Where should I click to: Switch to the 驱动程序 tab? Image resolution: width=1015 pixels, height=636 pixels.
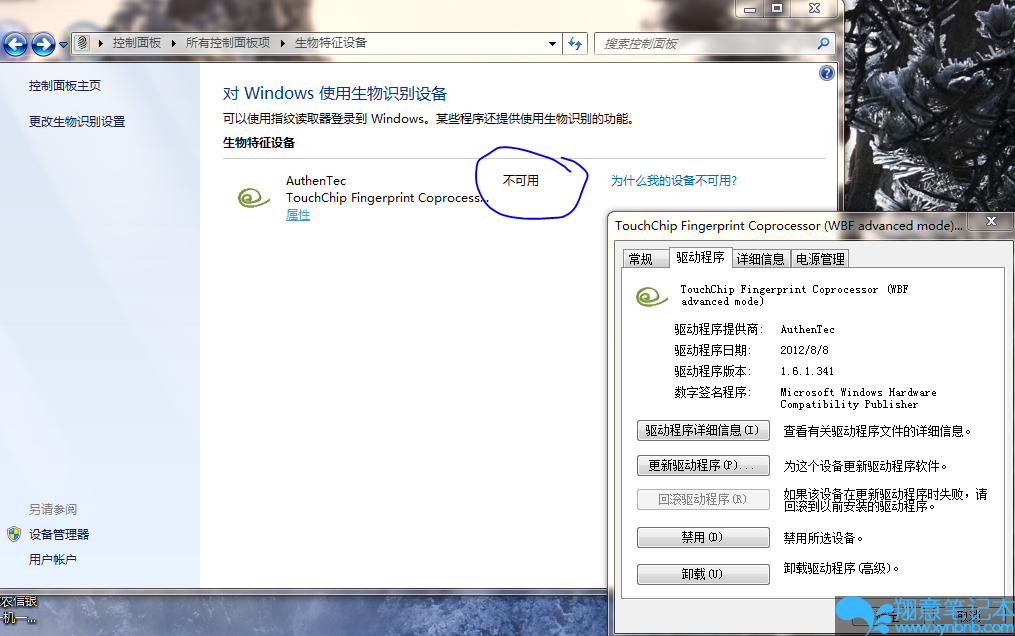click(x=700, y=258)
